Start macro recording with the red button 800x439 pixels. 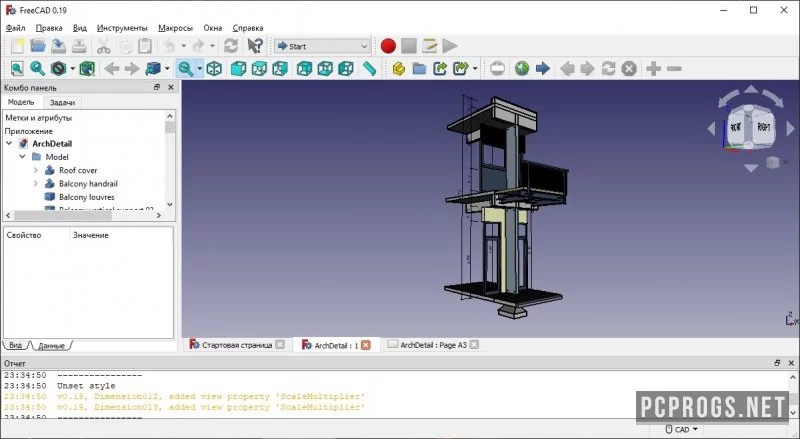tap(388, 46)
